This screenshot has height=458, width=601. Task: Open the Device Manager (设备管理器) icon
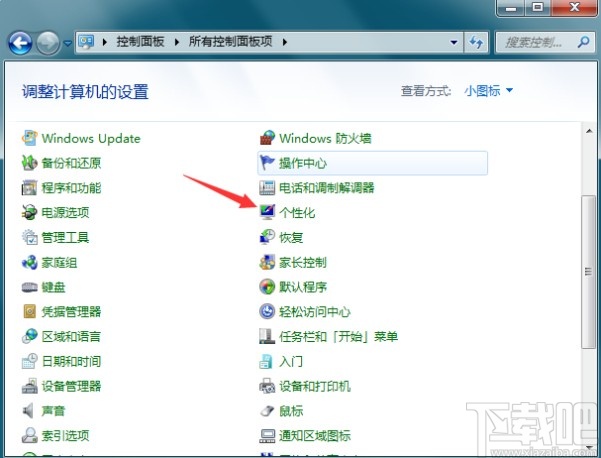tap(30, 386)
